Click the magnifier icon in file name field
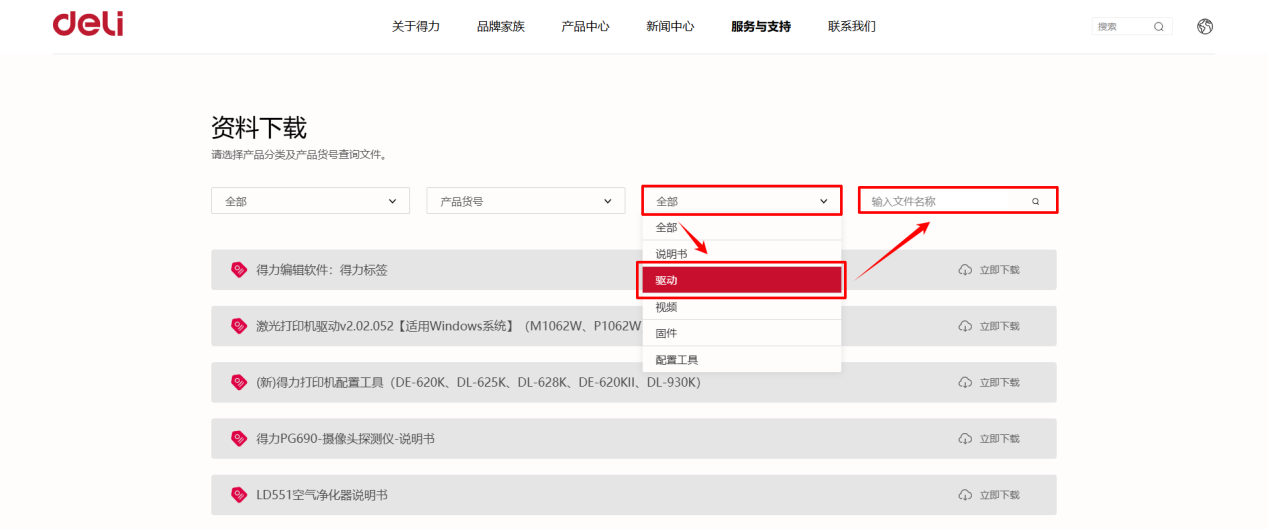 1036,201
